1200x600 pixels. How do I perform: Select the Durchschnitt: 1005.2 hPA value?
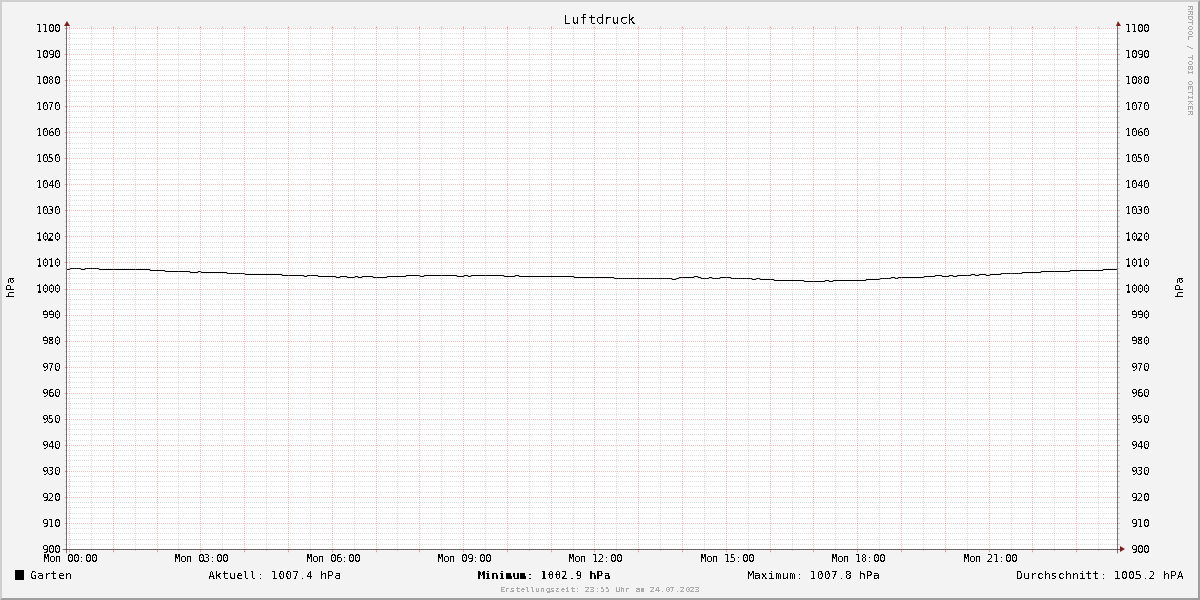(1100, 575)
